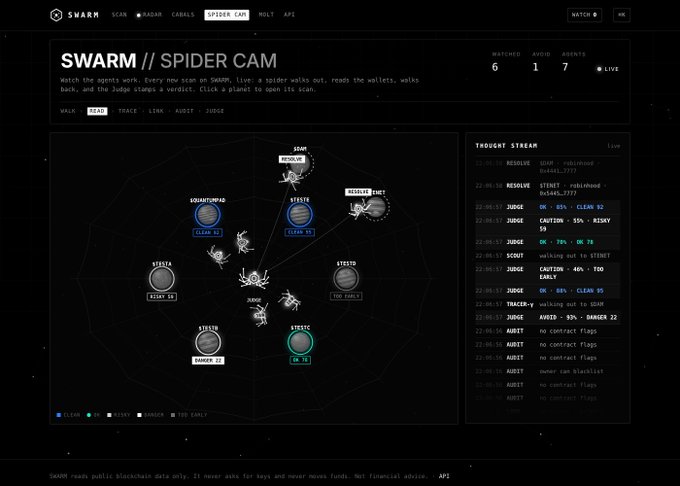Select the active SPIDER CAM tab
This screenshot has height=486, width=680.
227,15
